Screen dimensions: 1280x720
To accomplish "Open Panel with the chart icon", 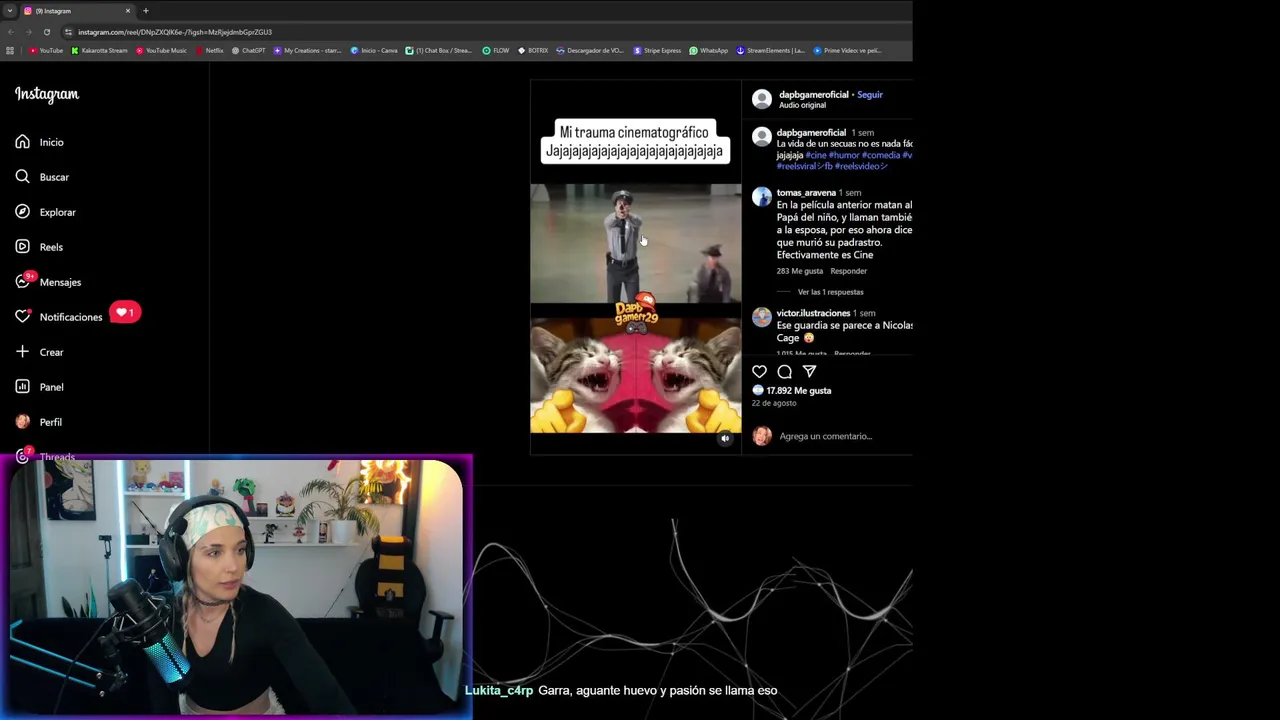I will [x=22, y=387].
